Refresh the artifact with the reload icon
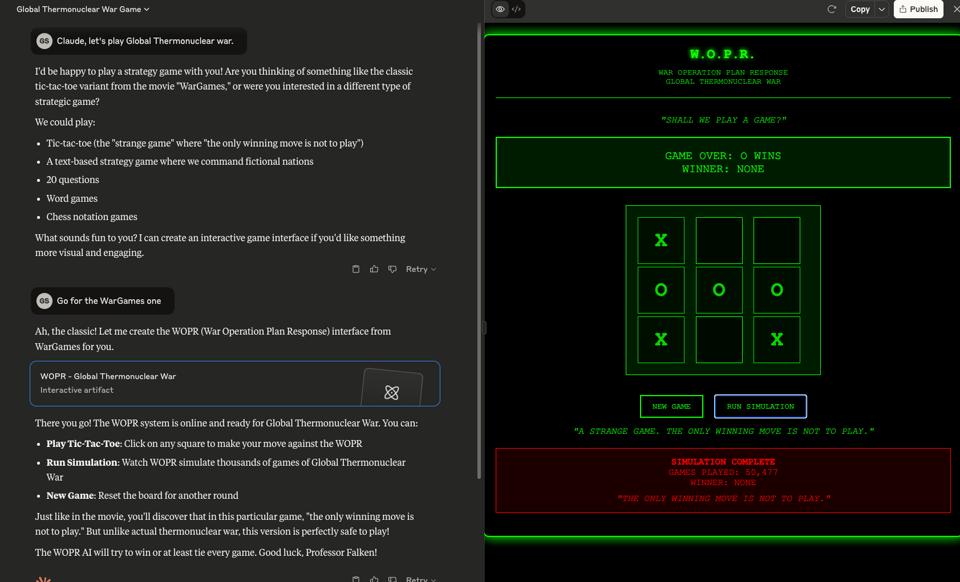Image resolution: width=960 pixels, height=582 pixels. tap(831, 9)
